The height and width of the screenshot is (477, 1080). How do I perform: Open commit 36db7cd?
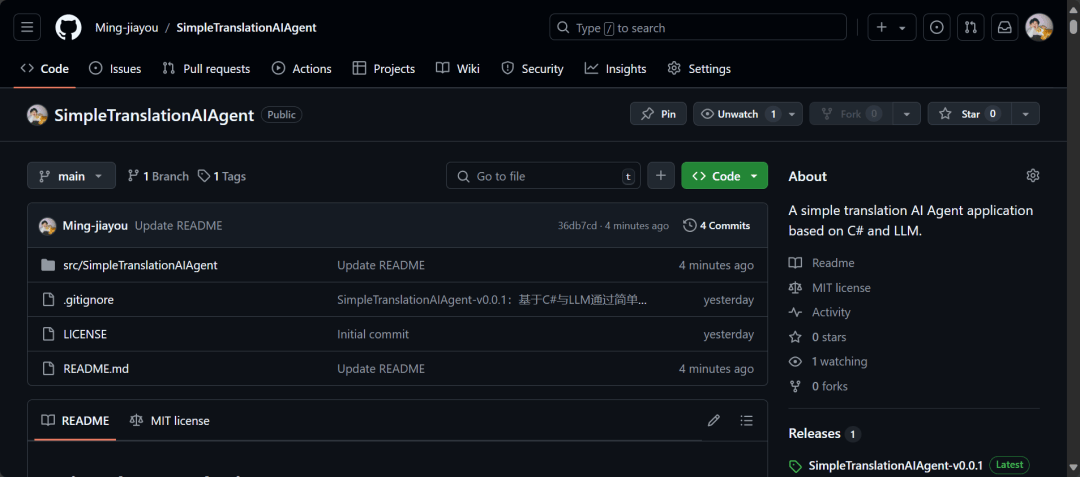pyautogui.click(x=577, y=226)
